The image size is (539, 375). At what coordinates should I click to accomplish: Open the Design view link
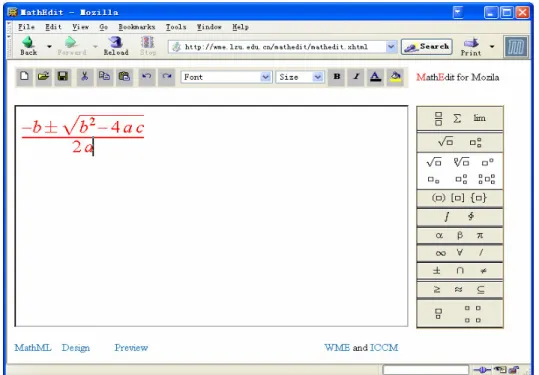(x=76, y=348)
